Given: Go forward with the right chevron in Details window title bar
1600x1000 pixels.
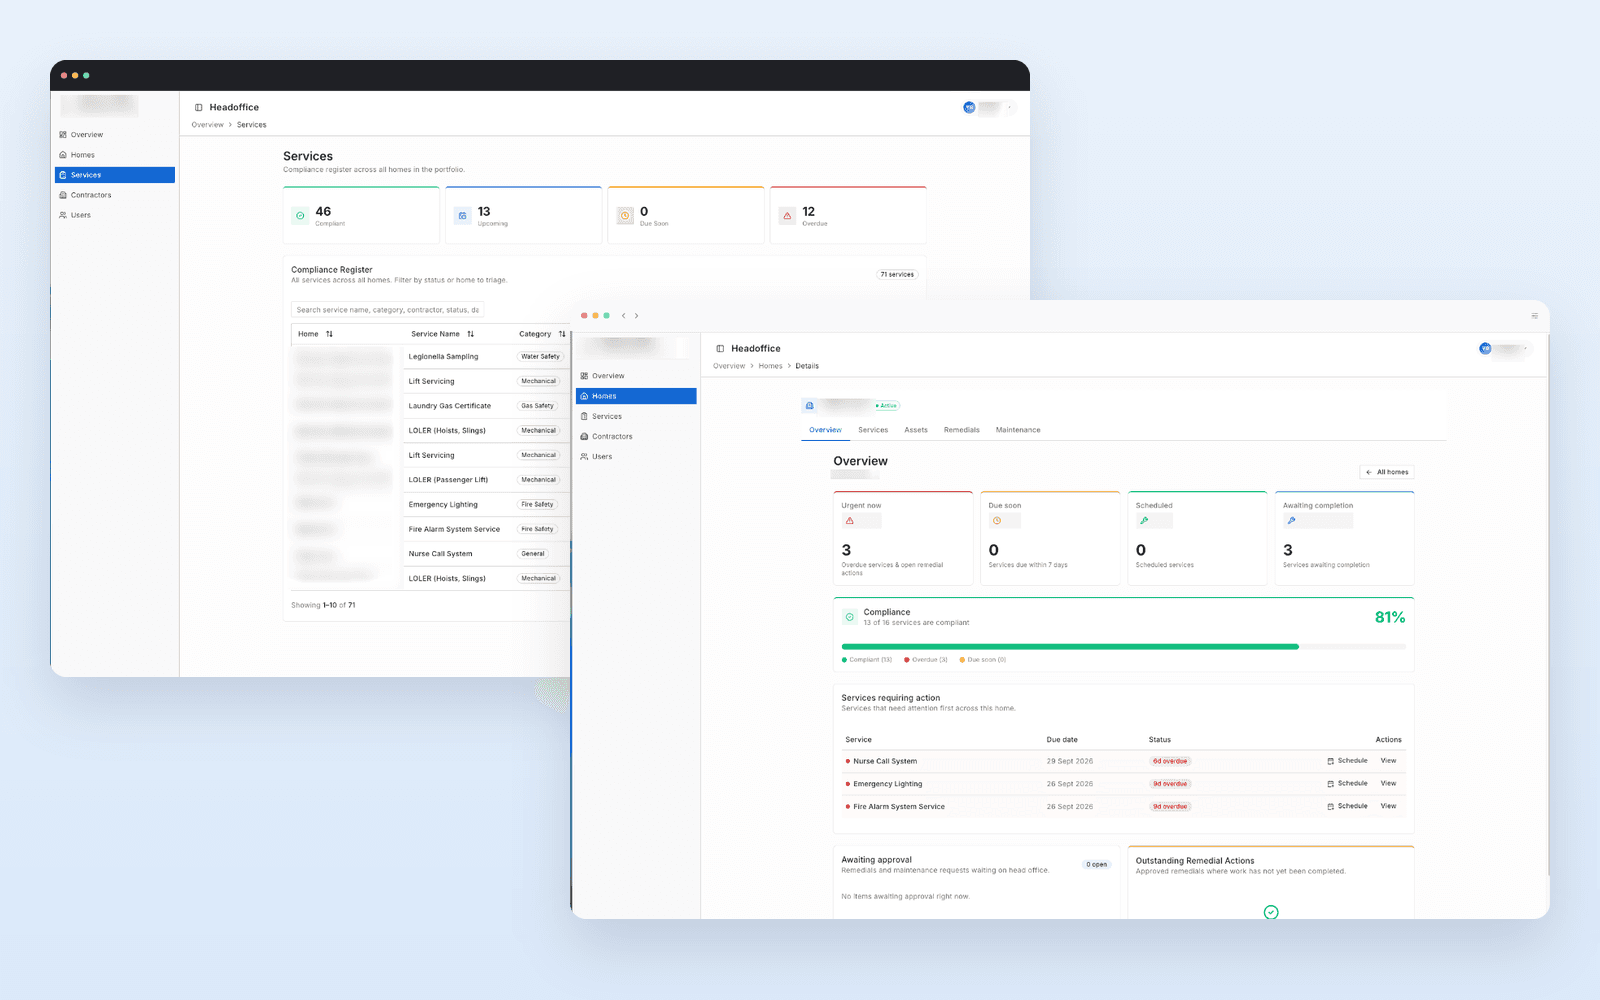Looking at the screenshot, I should point(636,316).
